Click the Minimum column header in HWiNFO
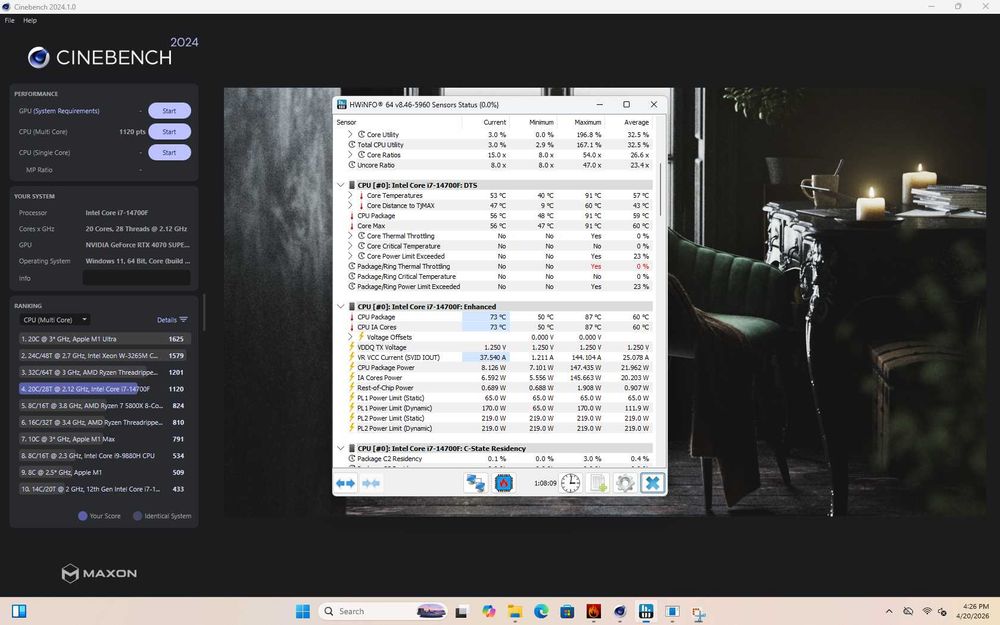 coord(541,122)
